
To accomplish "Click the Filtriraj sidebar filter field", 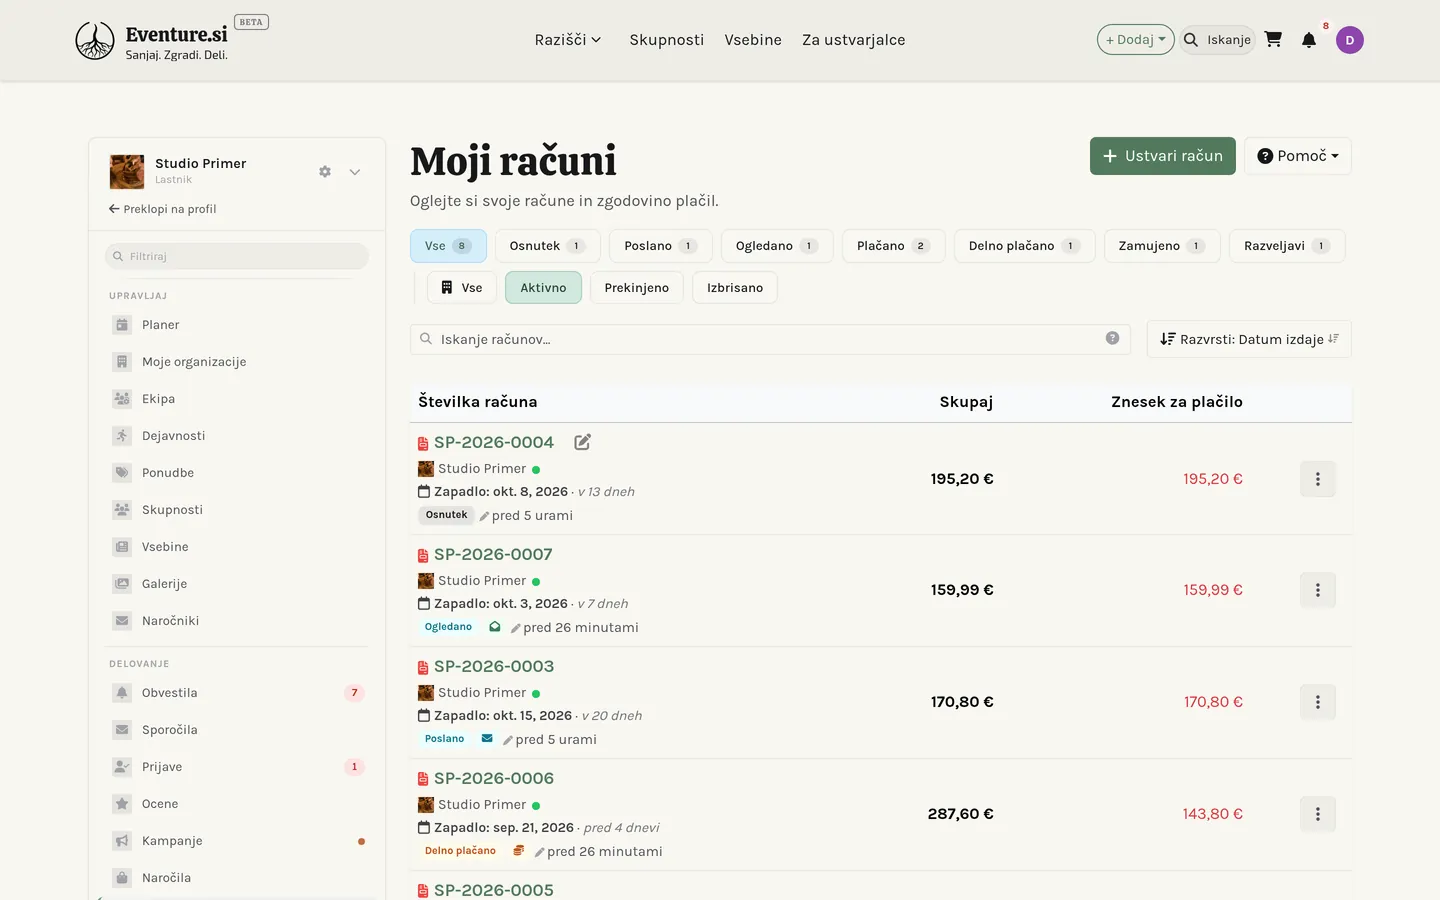I will (237, 256).
